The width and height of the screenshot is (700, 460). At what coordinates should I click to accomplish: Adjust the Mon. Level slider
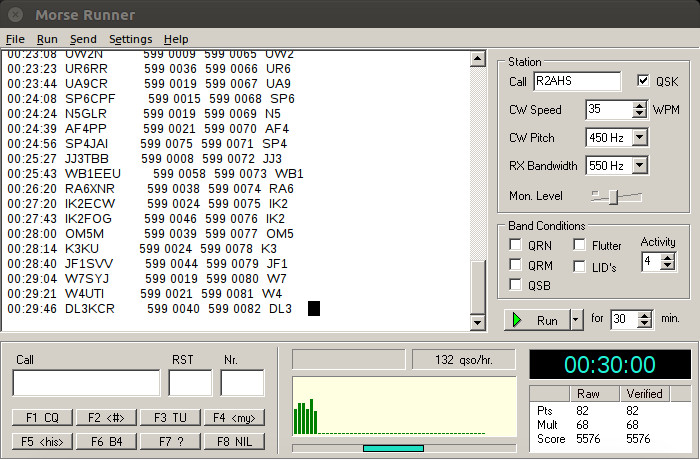(x=611, y=197)
